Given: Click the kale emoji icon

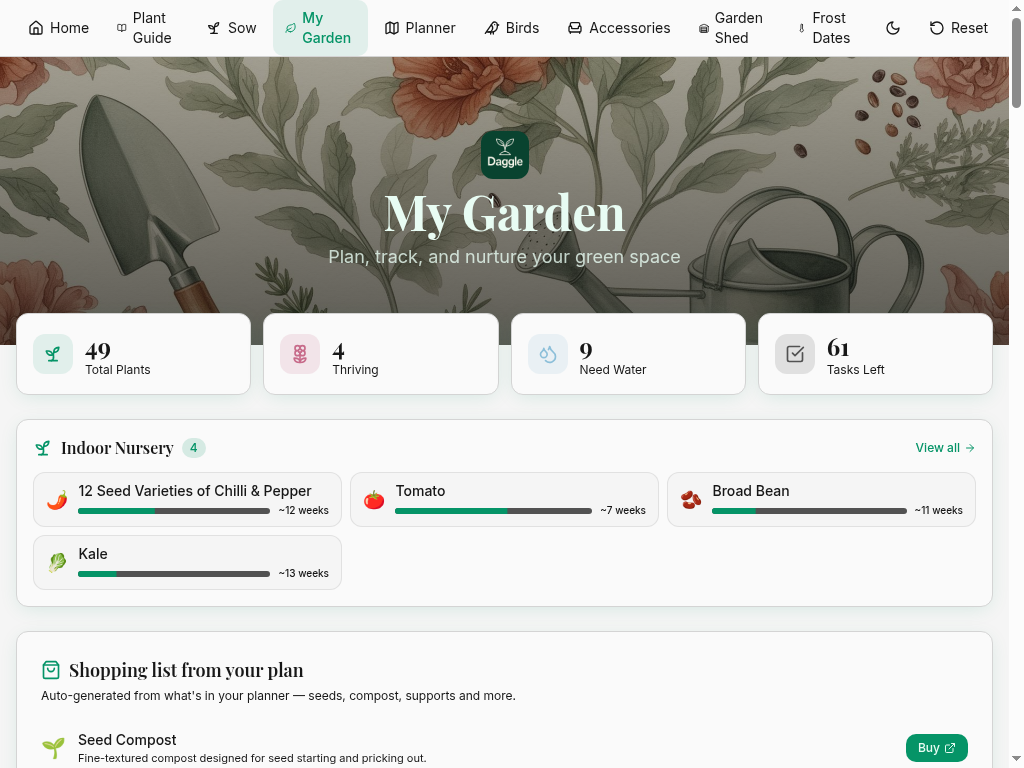Looking at the screenshot, I should click(x=57, y=563).
